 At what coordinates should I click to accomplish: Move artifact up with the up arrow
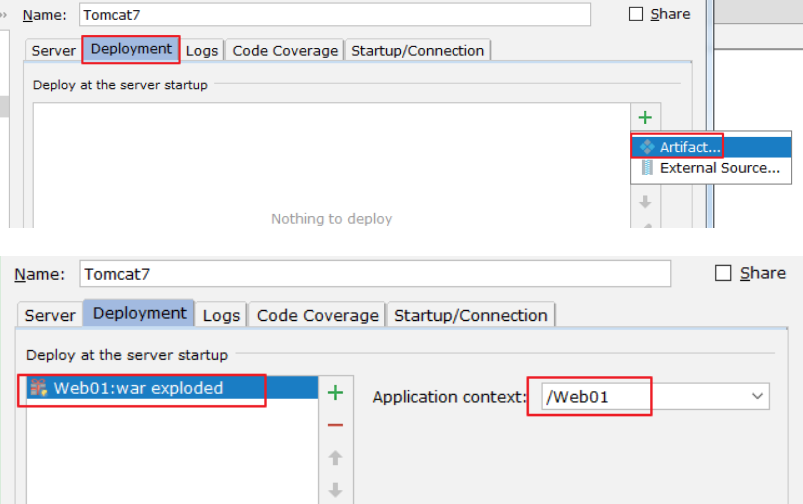[x=335, y=457]
